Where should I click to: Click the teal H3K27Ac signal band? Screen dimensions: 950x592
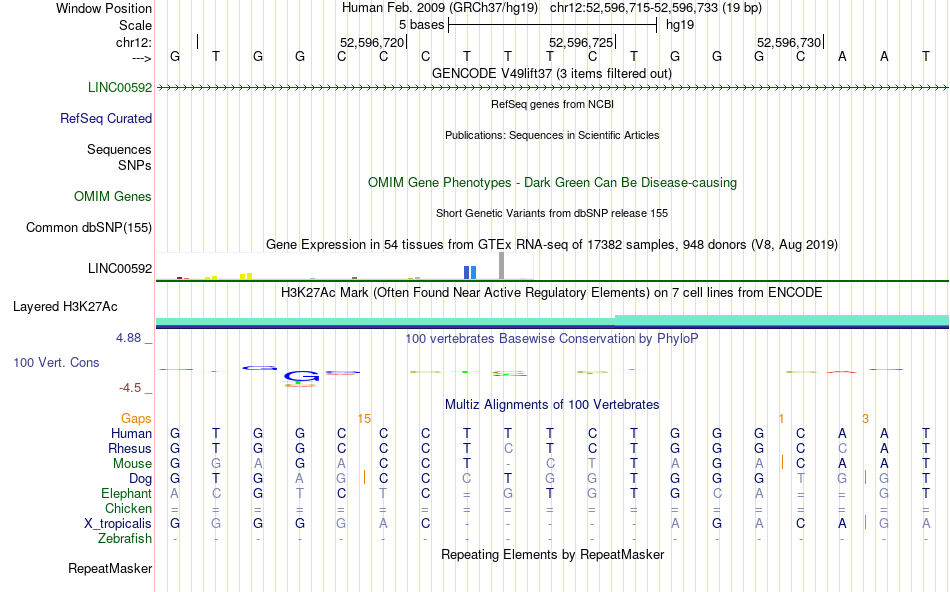(552, 321)
